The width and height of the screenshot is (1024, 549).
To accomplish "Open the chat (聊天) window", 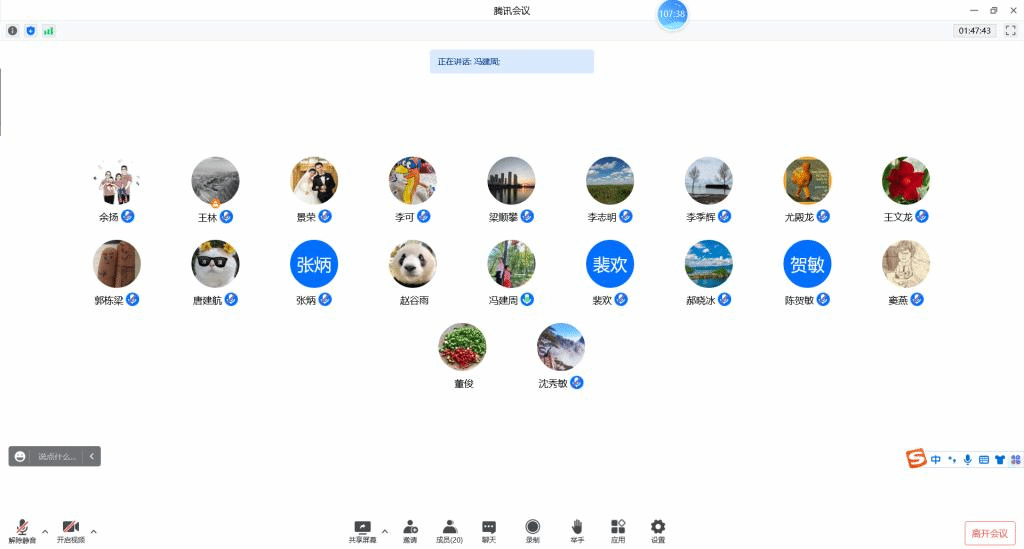I will pyautogui.click(x=489, y=530).
